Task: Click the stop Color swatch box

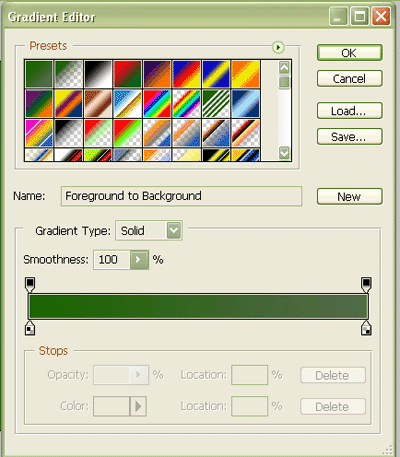Action: pos(111,406)
